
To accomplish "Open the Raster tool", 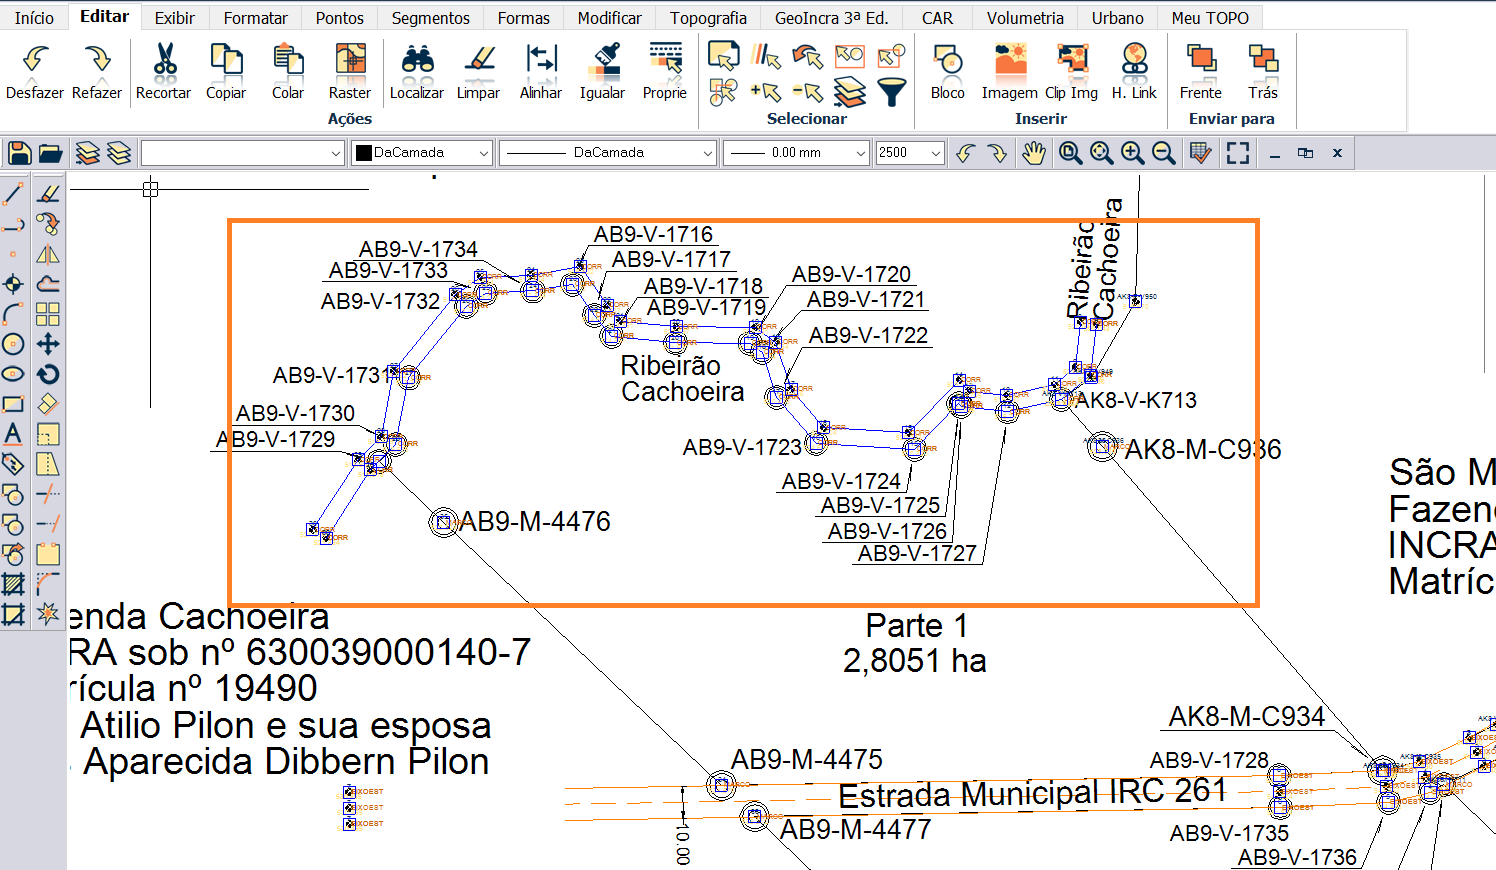I will point(350,61).
